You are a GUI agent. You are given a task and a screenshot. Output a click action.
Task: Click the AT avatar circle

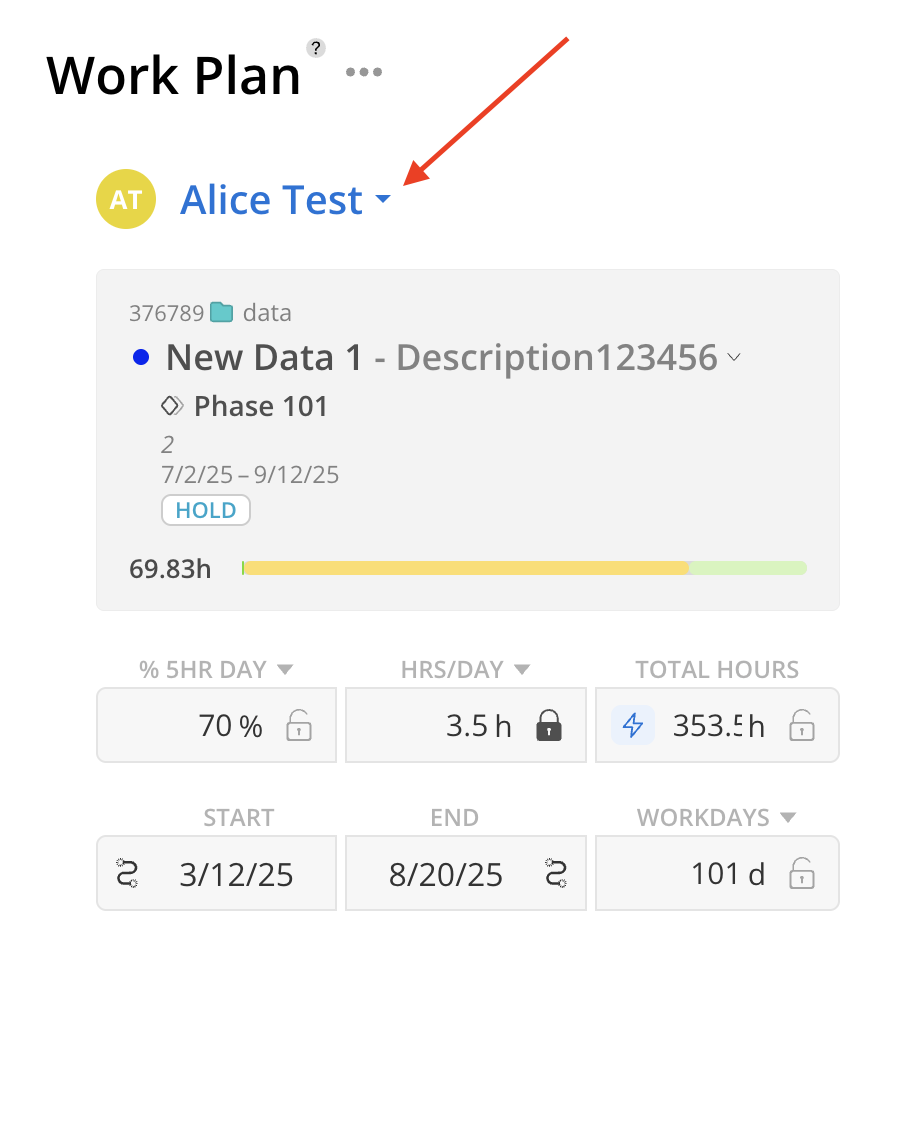coord(126,200)
